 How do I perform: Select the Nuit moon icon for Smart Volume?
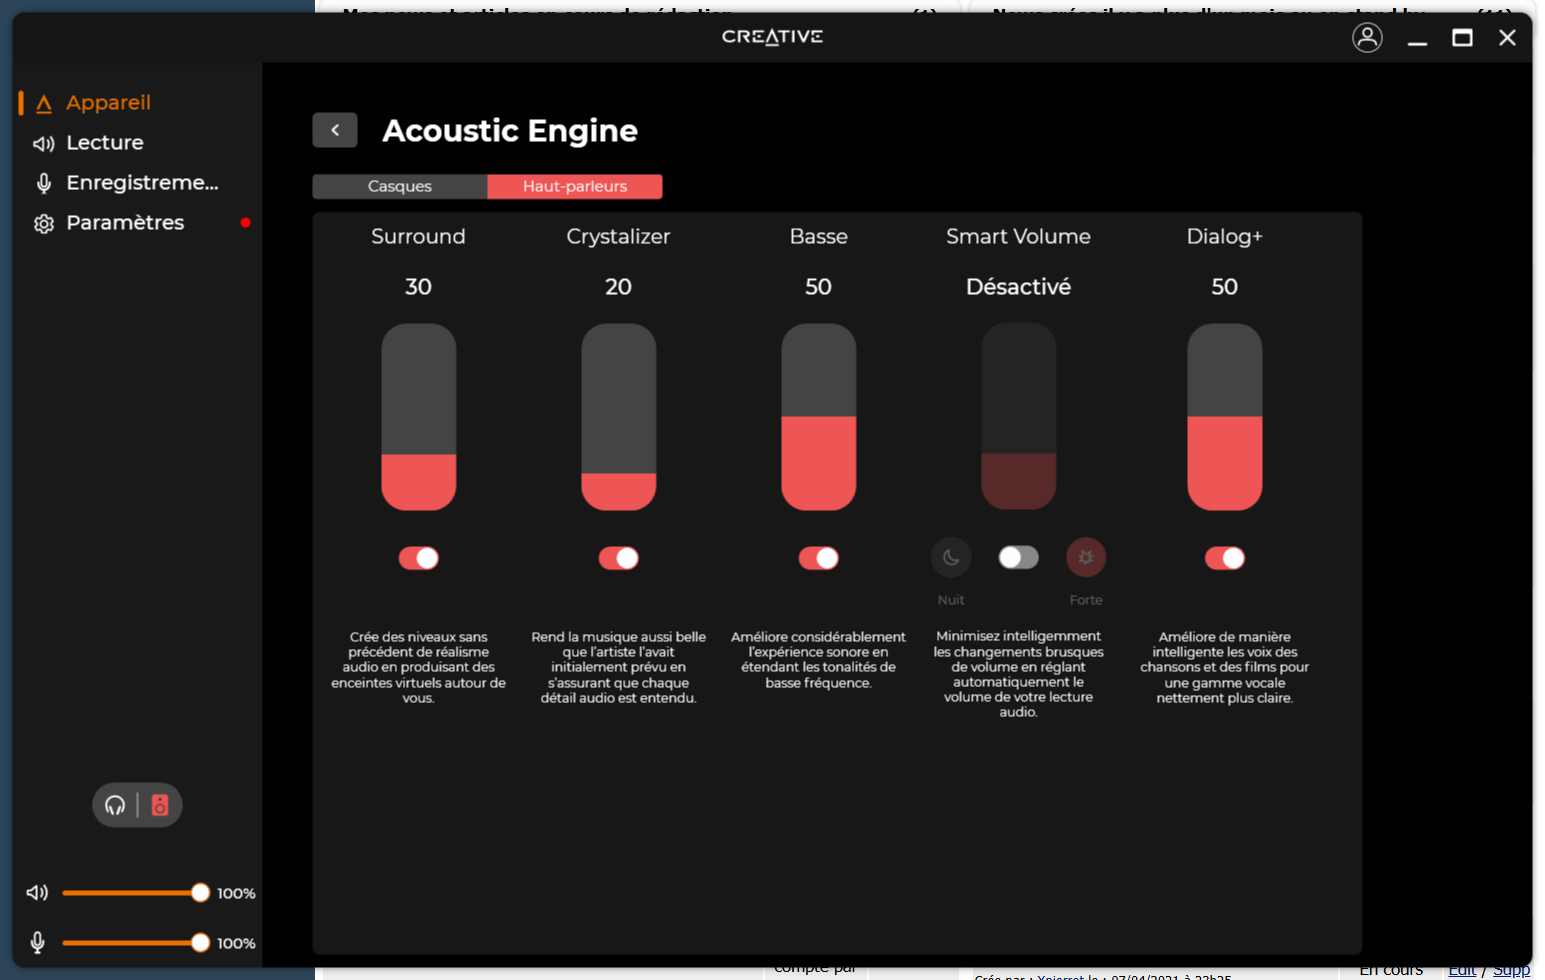click(951, 558)
